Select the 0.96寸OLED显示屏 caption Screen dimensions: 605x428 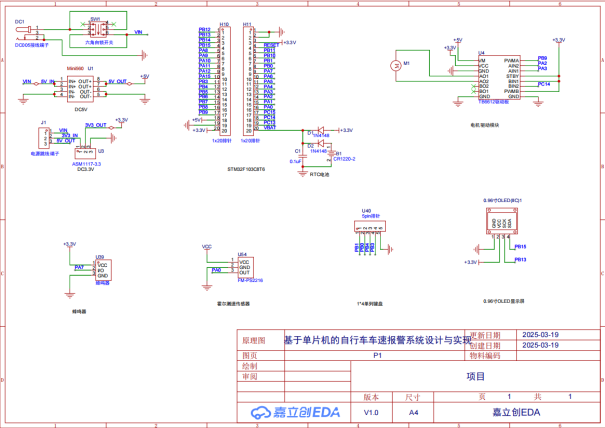[x=504, y=301]
